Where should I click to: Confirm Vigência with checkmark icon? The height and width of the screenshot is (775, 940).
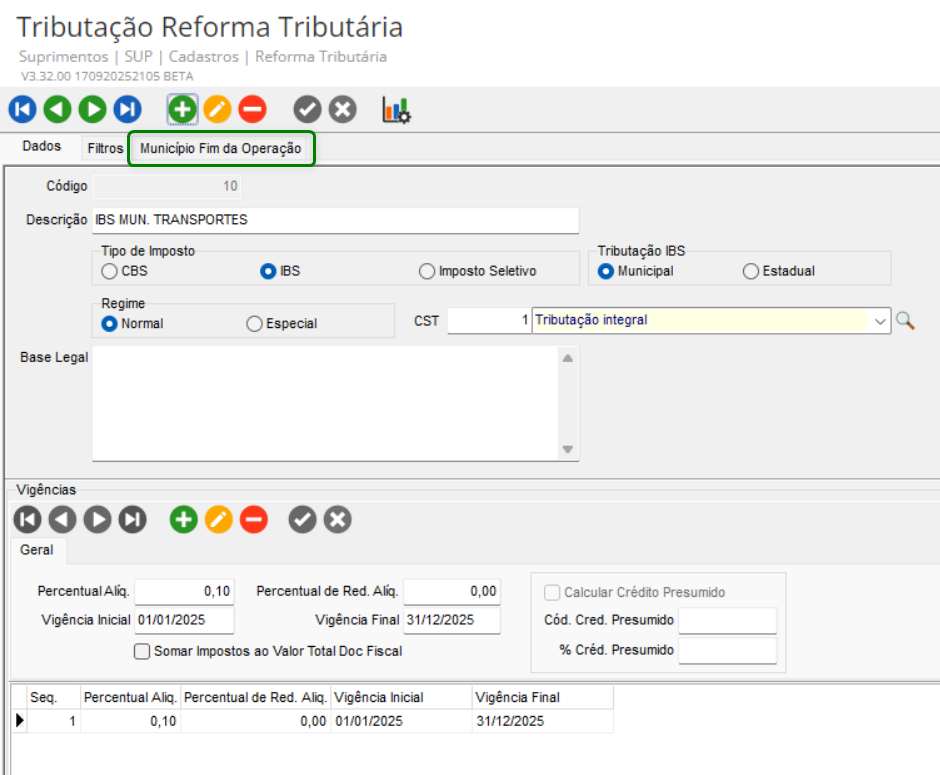(x=303, y=520)
